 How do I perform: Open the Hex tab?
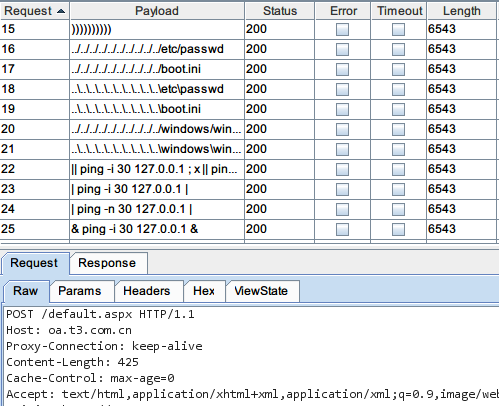(x=204, y=291)
